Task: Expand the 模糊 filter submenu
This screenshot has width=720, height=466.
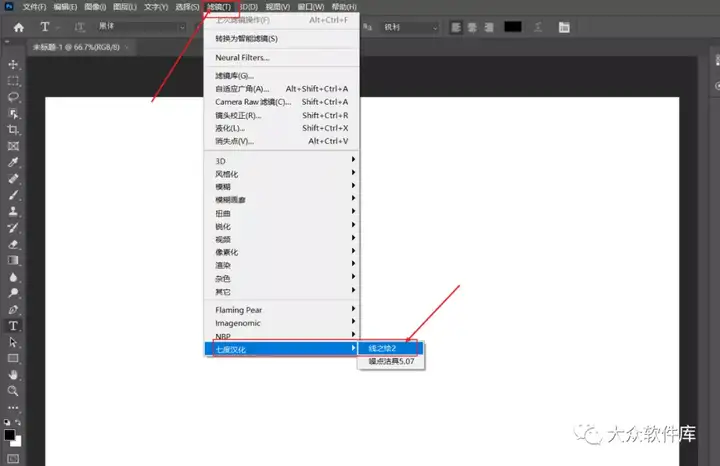Action: tap(281, 187)
